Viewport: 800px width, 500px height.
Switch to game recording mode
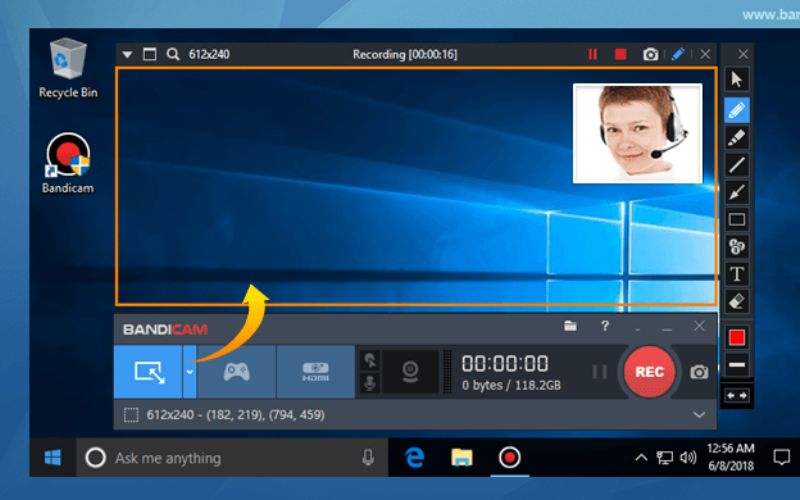point(237,372)
